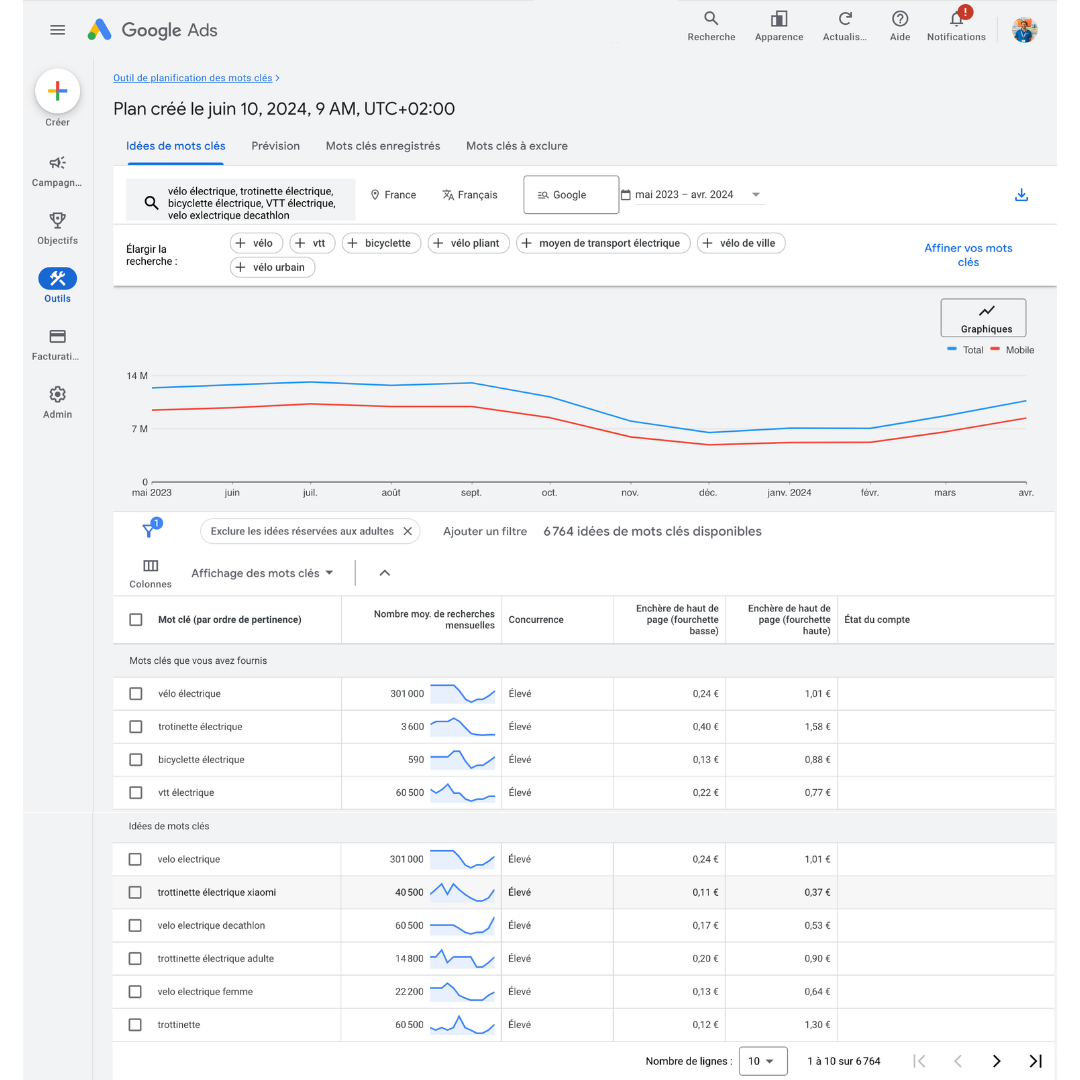
Task: Toggle the select-all keywords checkbox
Action: pos(136,619)
